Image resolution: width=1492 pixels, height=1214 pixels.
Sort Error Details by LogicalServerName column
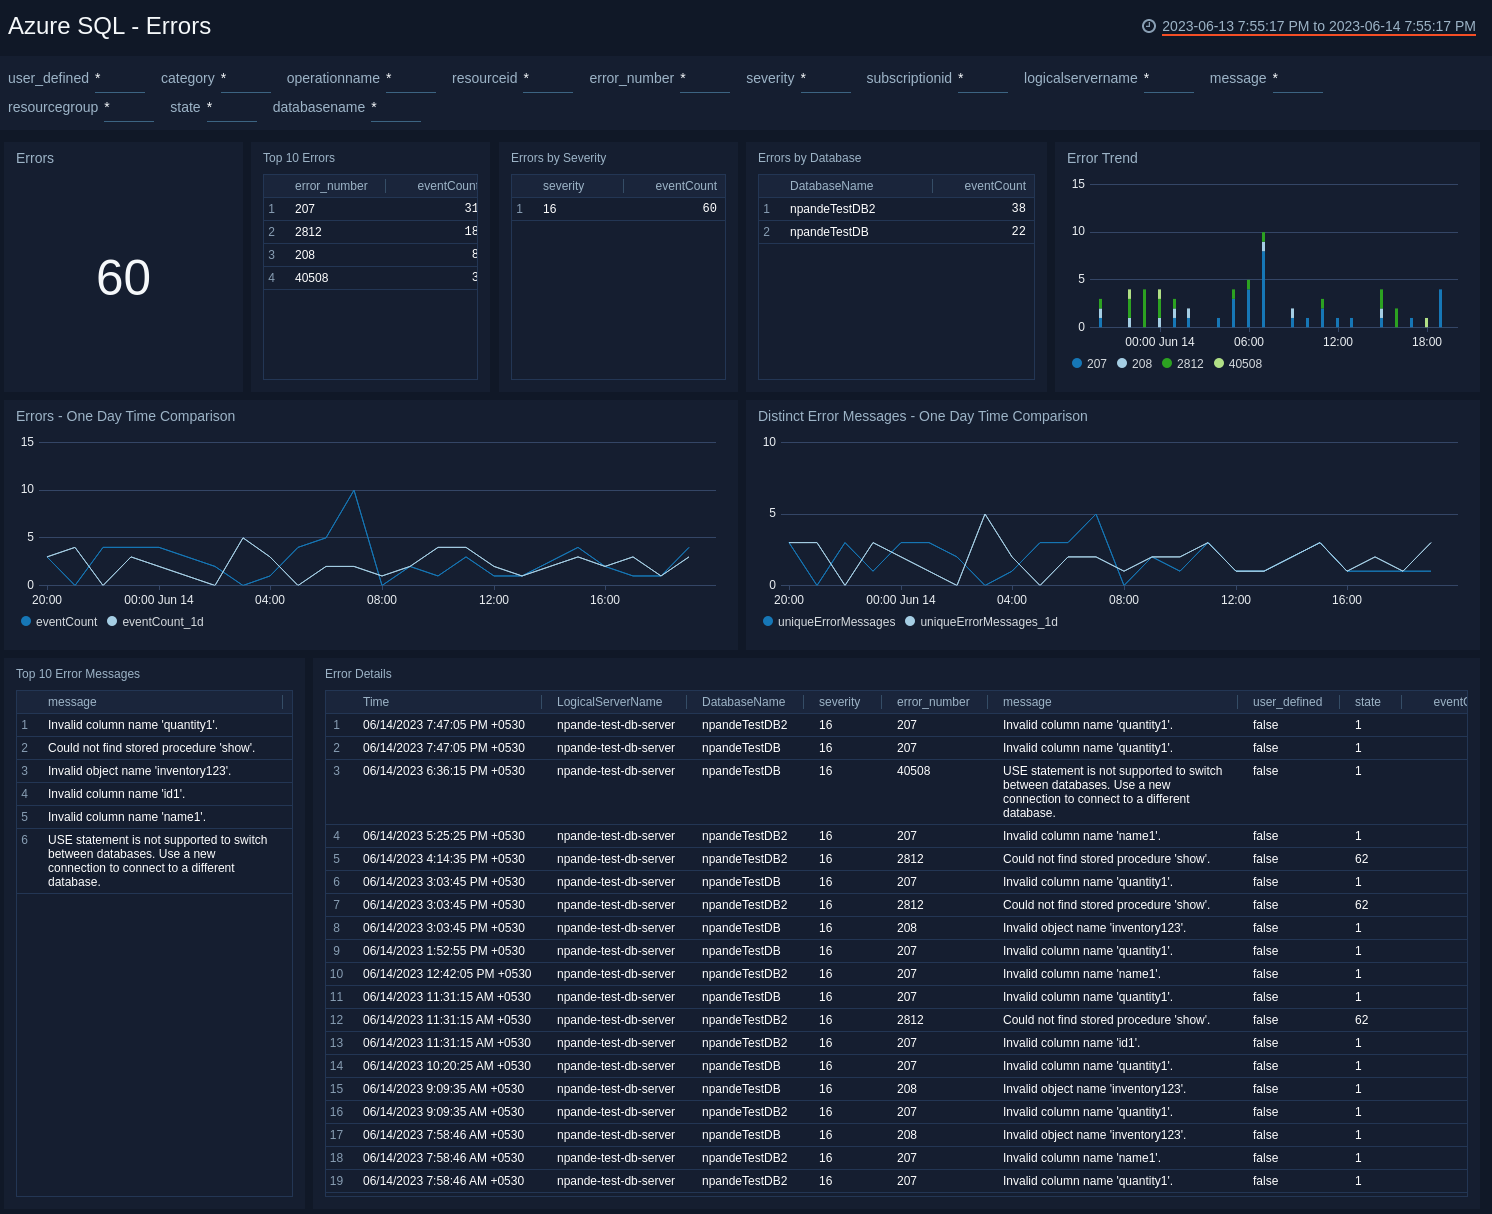(x=609, y=702)
